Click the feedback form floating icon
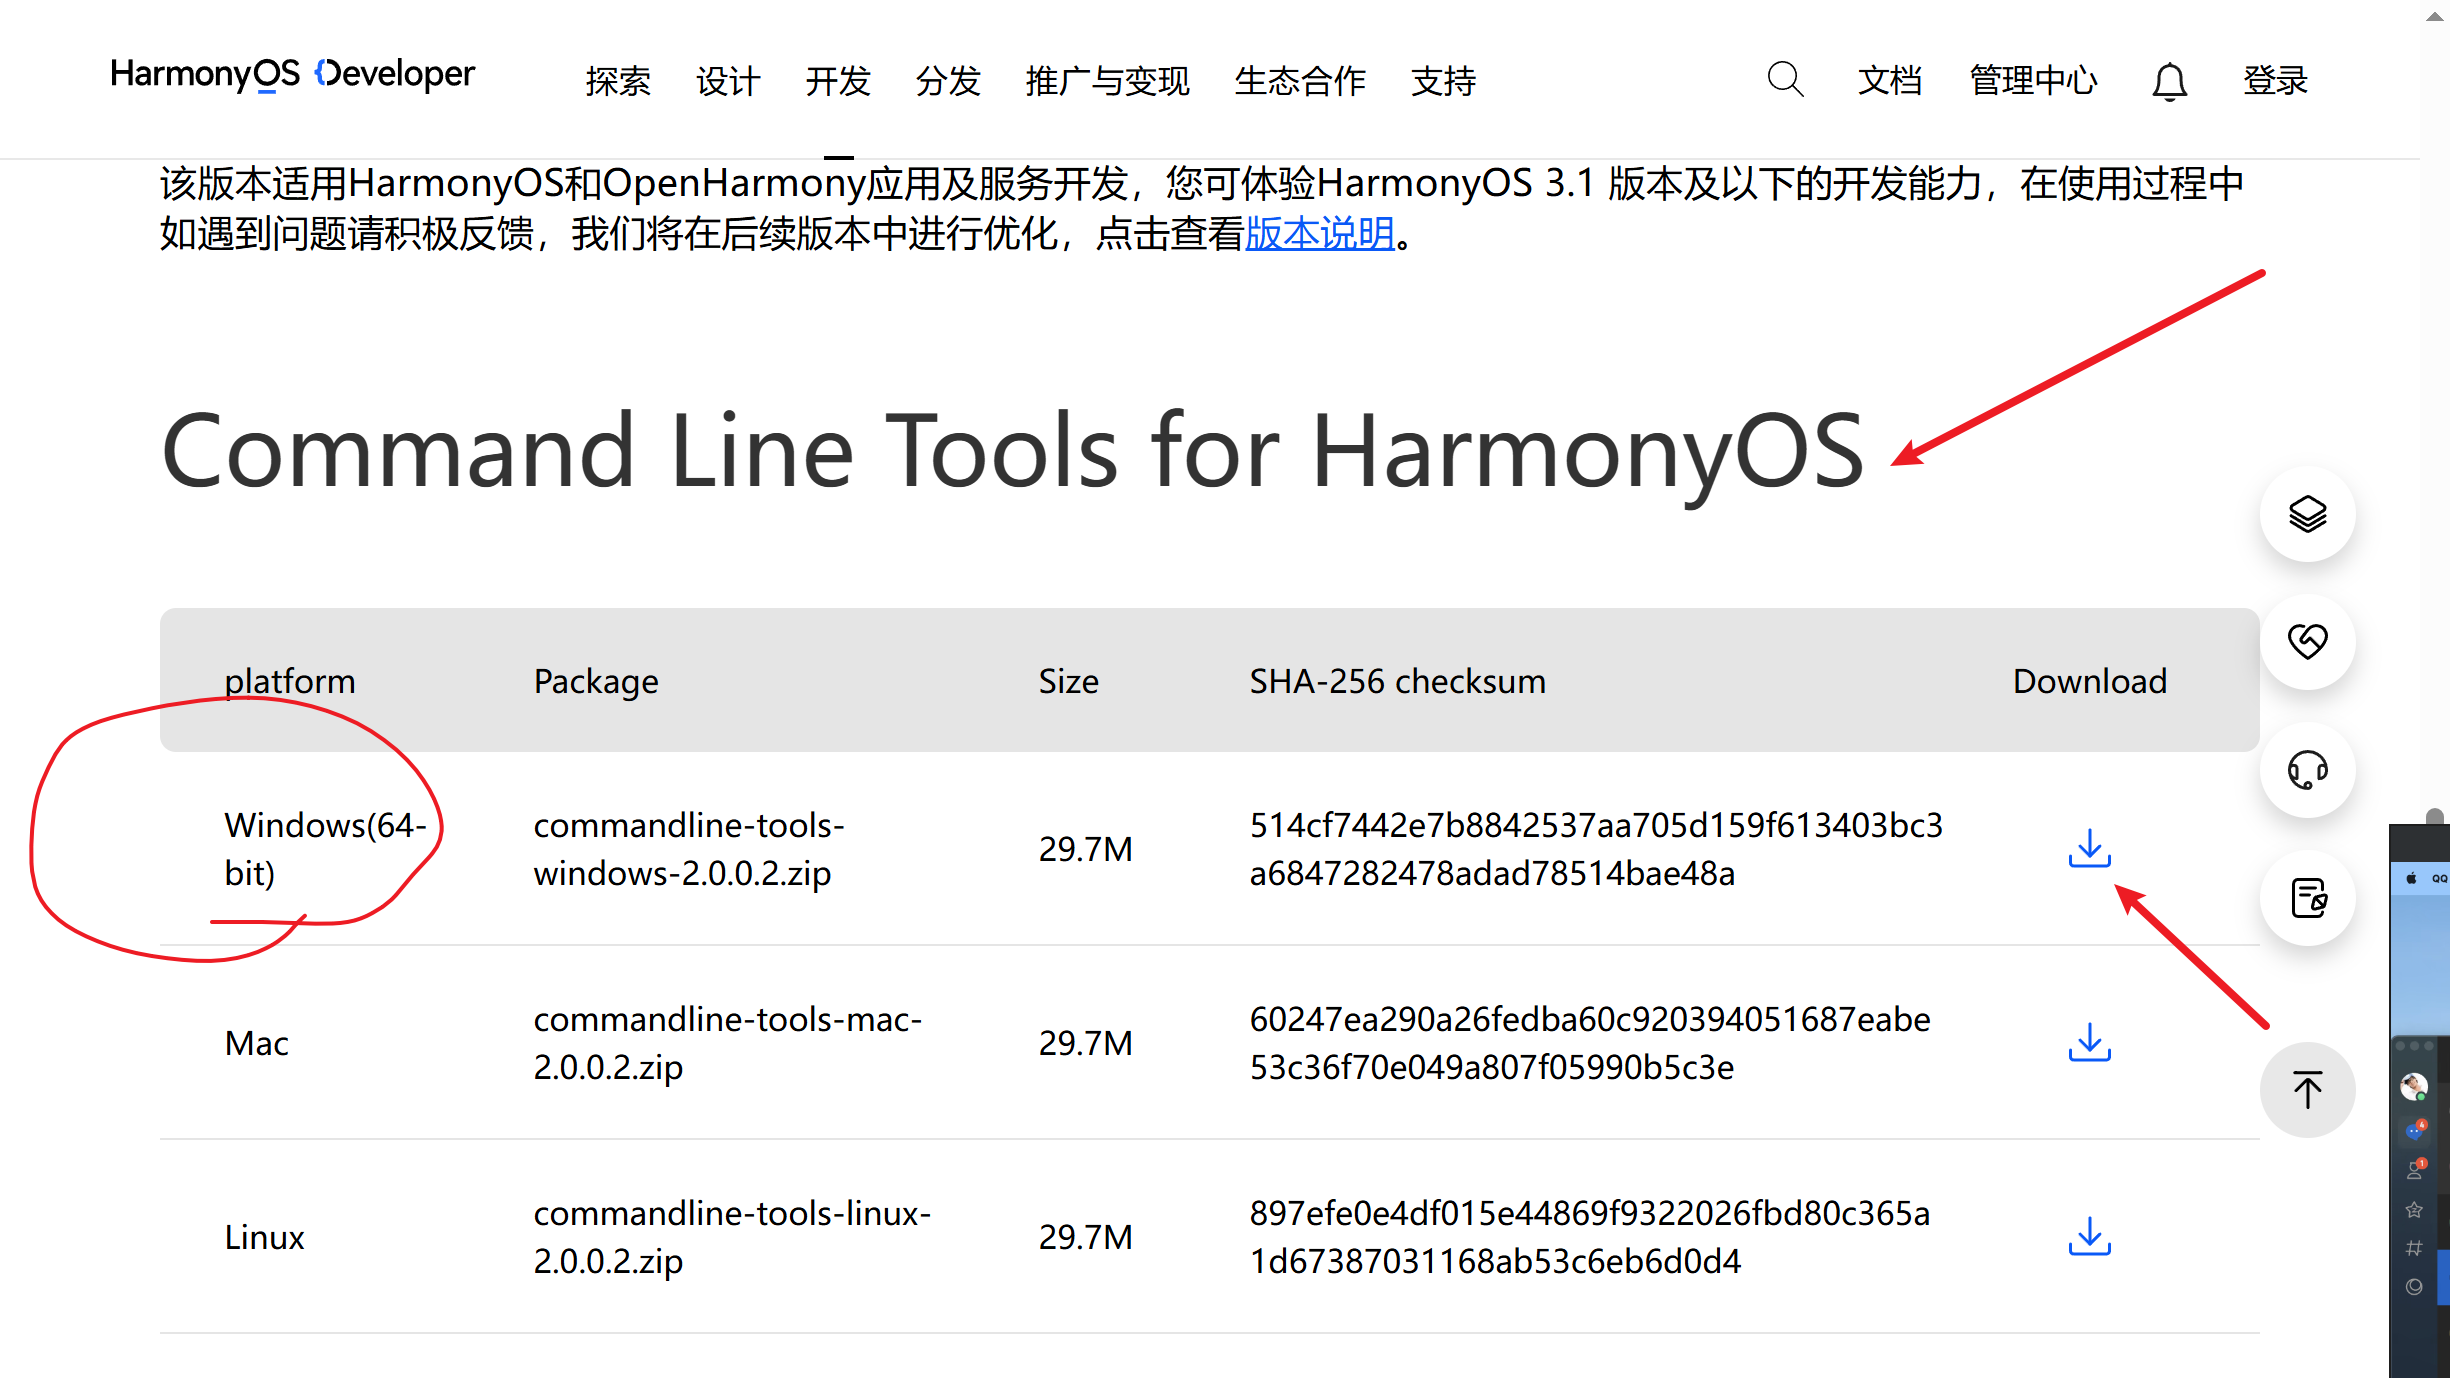 (2307, 897)
